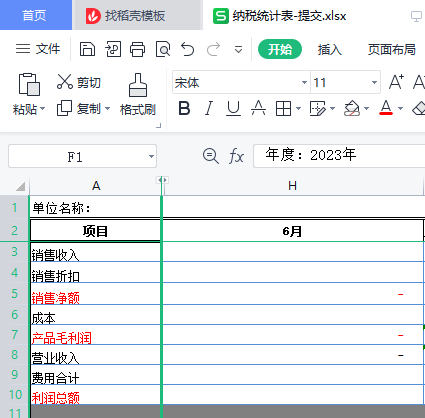Open the 页面布局 ribbon tab

coord(392,49)
